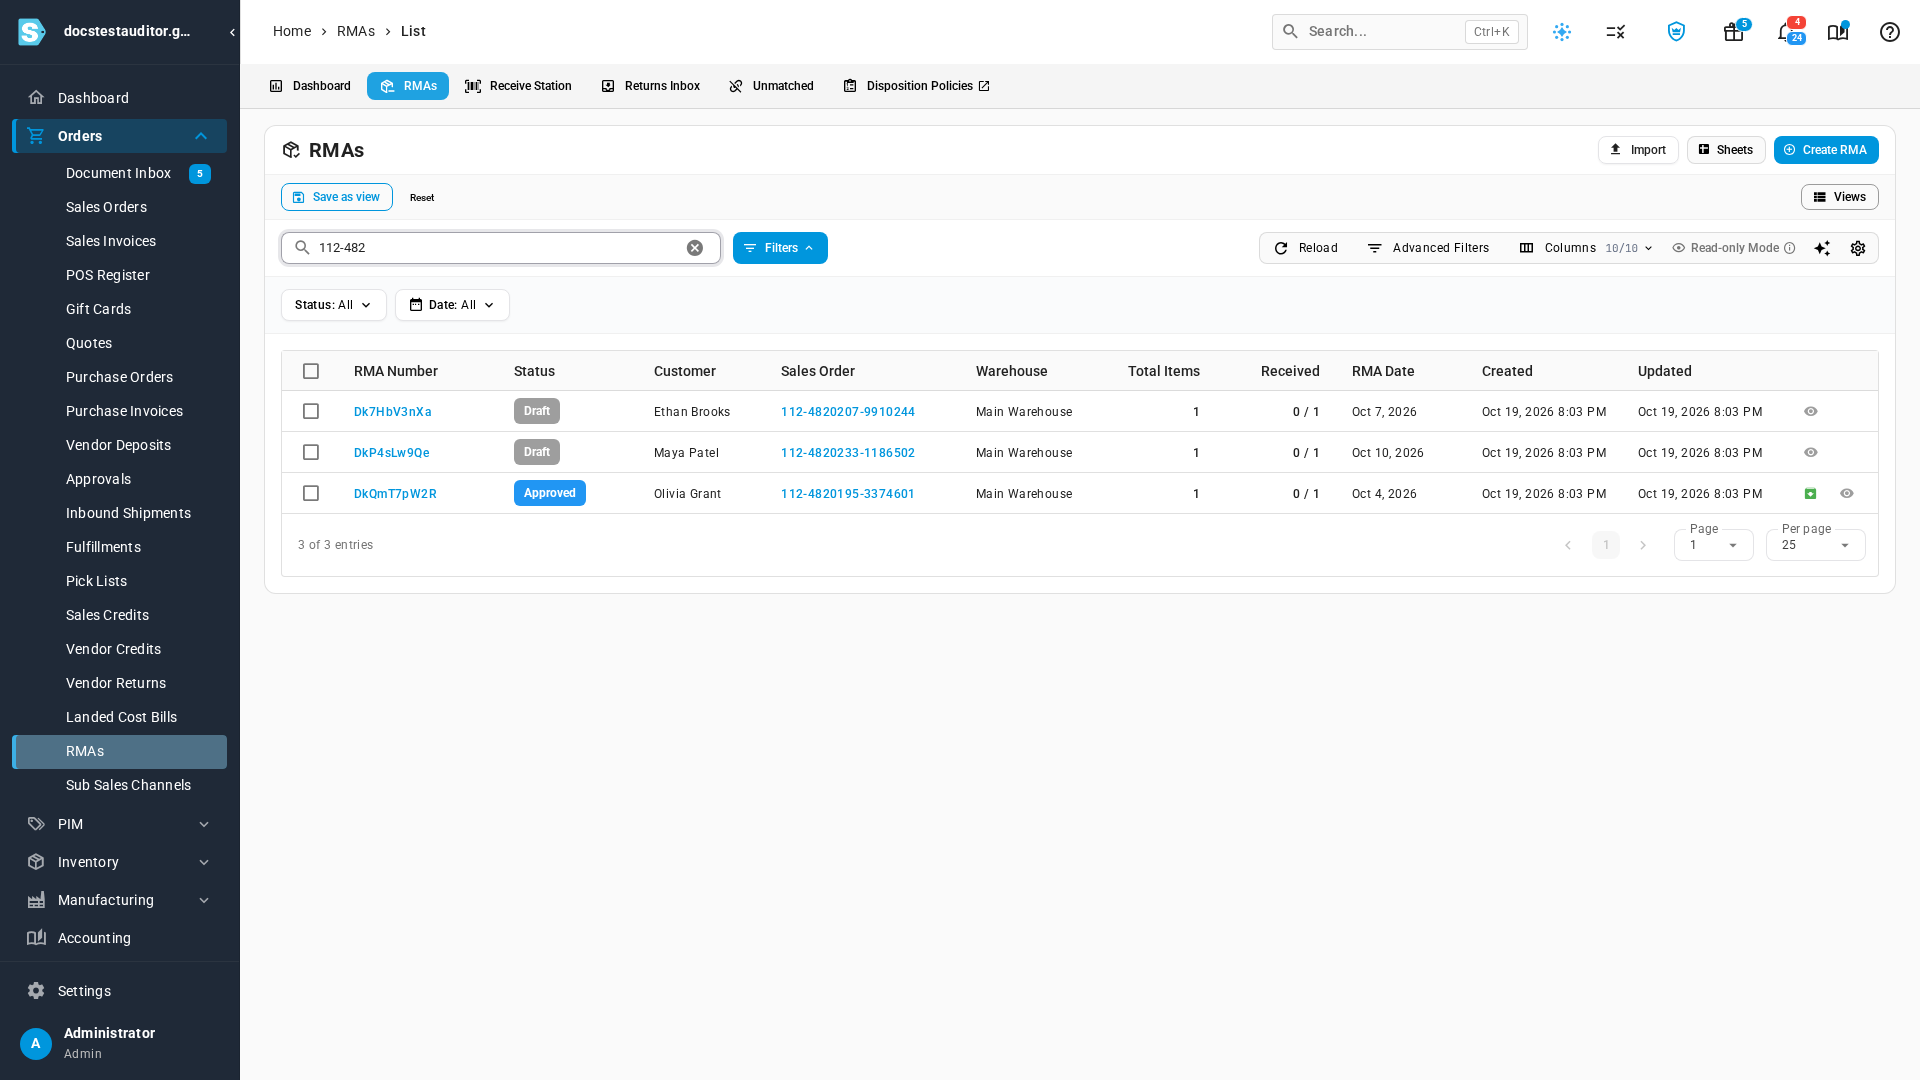Open sales order 112-4820233-1186502 link

[x=848, y=453]
